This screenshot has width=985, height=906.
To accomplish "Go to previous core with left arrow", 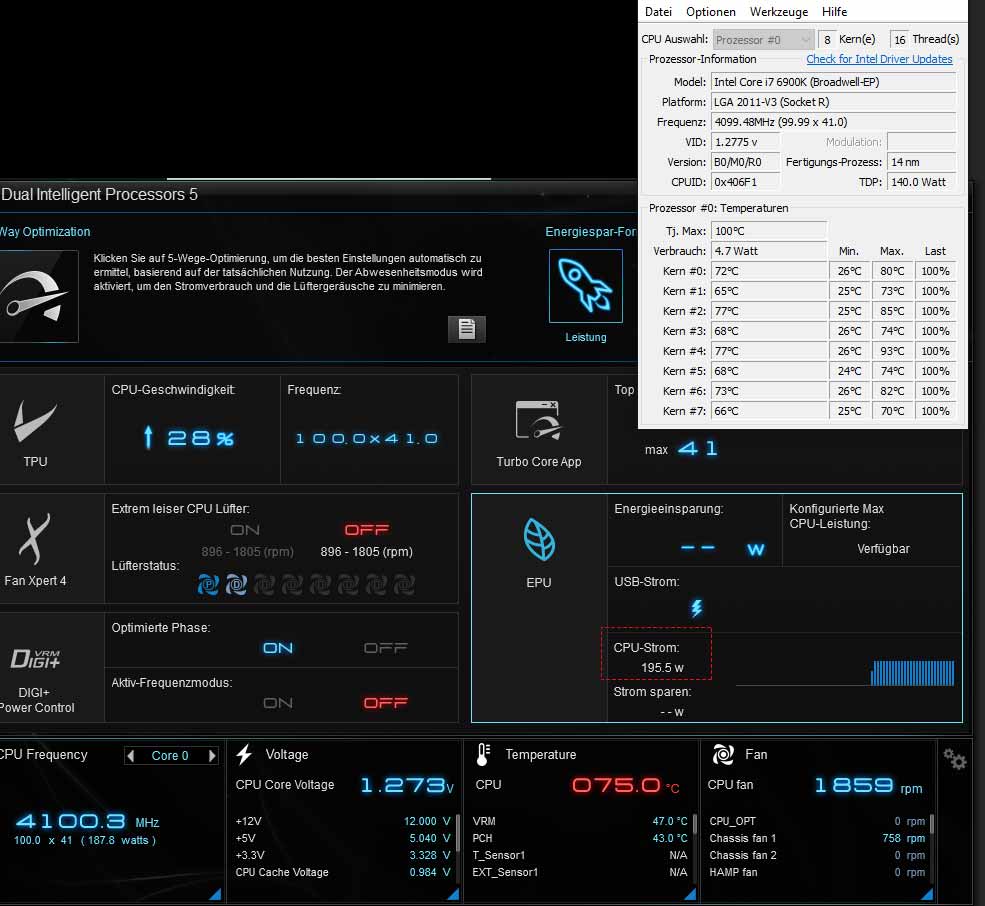I will [x=131, y=755].
